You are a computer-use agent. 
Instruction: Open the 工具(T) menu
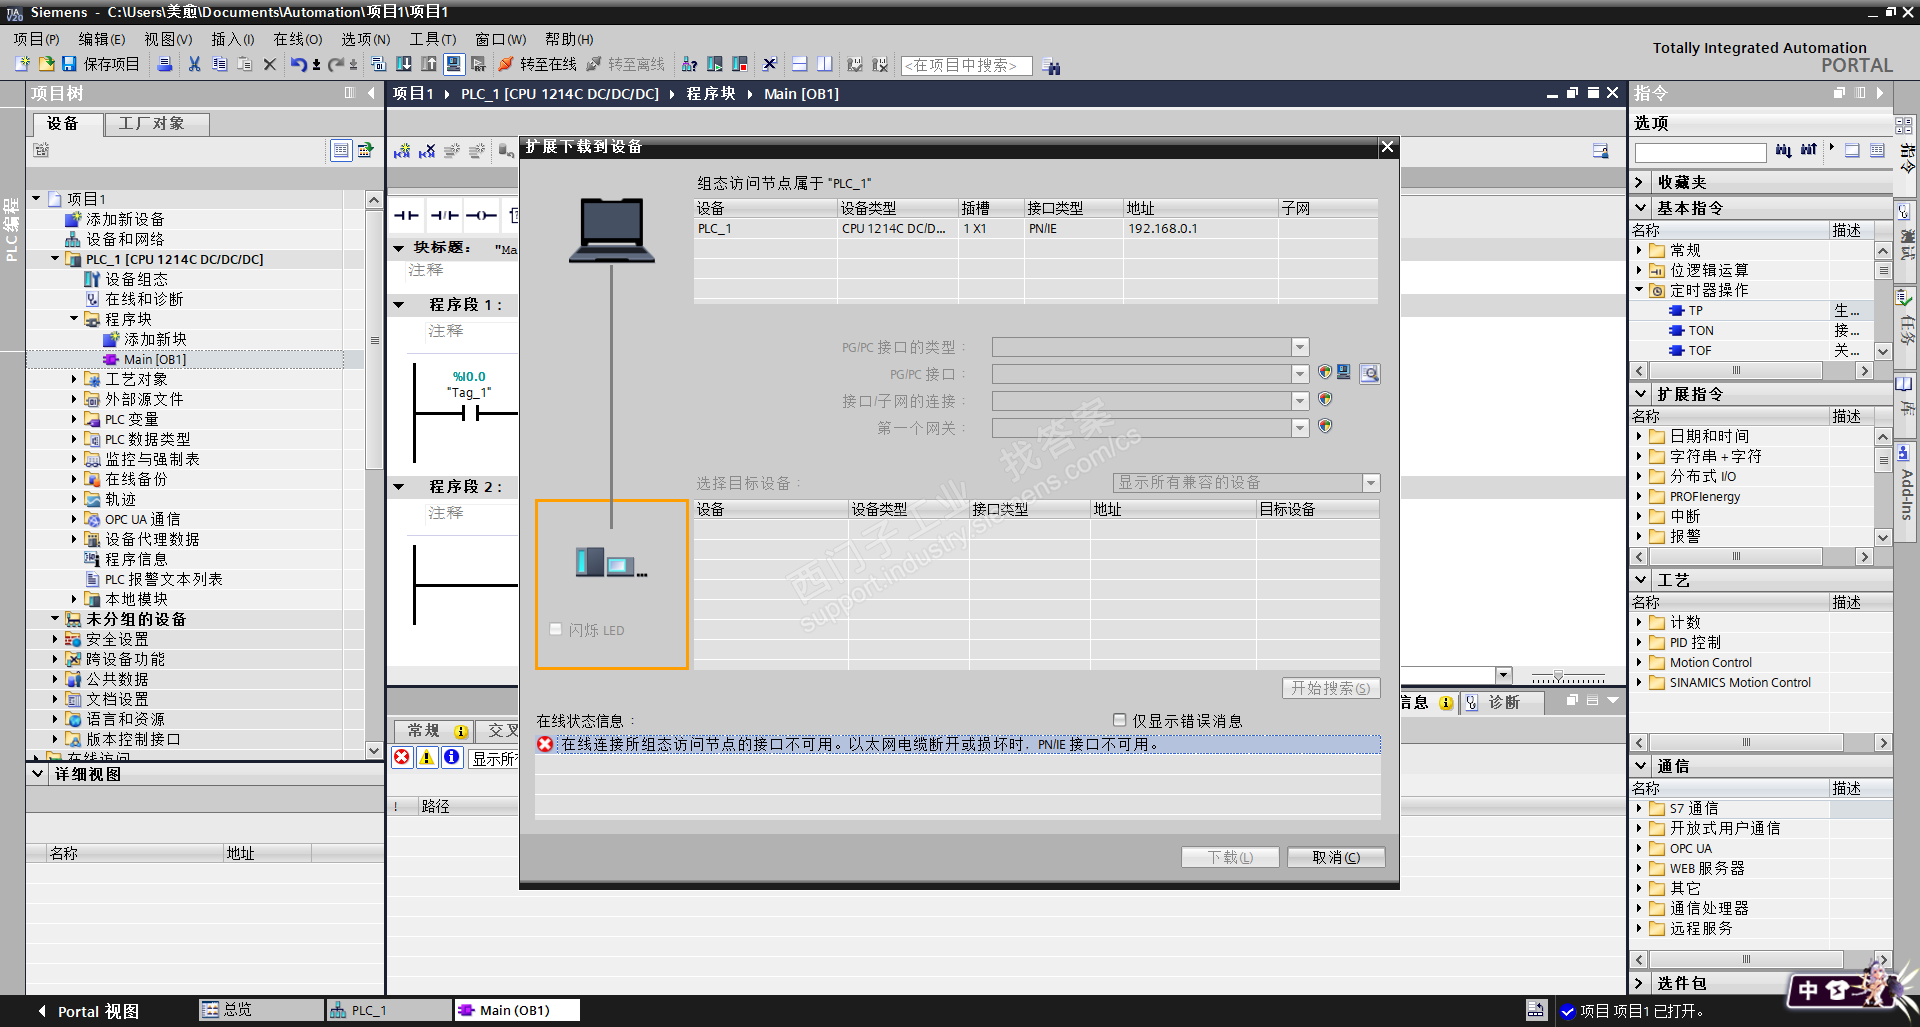(433, 39)
